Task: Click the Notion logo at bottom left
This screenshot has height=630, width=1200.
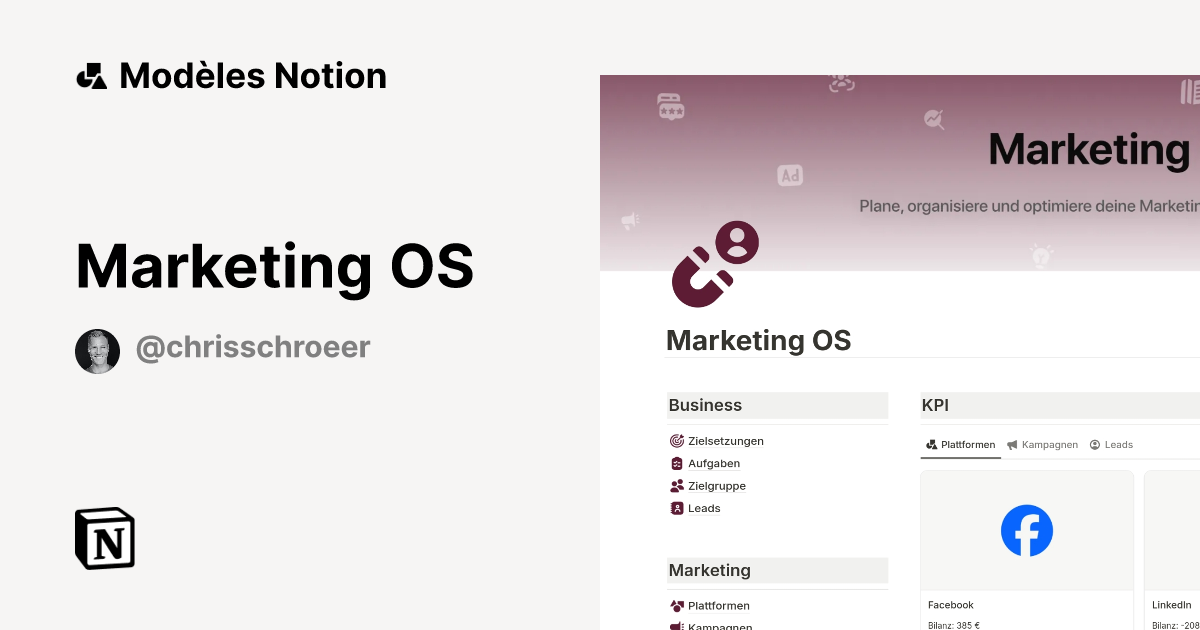Action: [103, 538]
